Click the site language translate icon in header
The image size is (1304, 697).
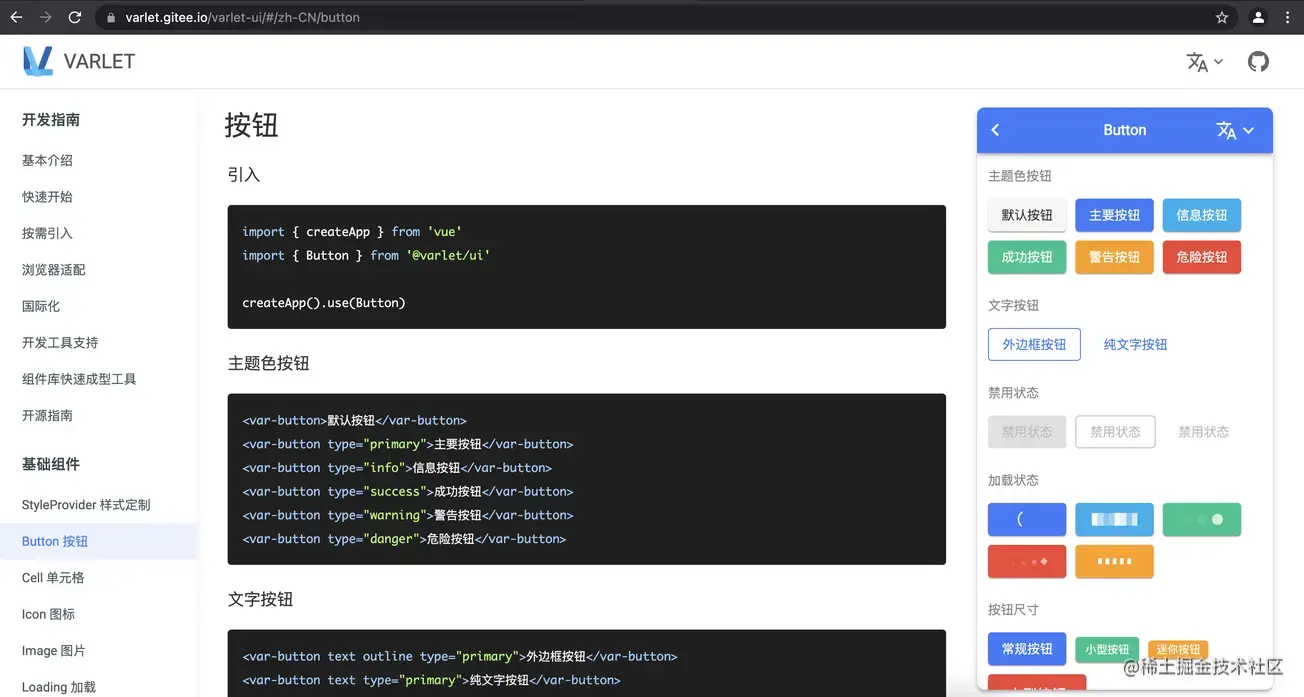(x=1197, y=62)
